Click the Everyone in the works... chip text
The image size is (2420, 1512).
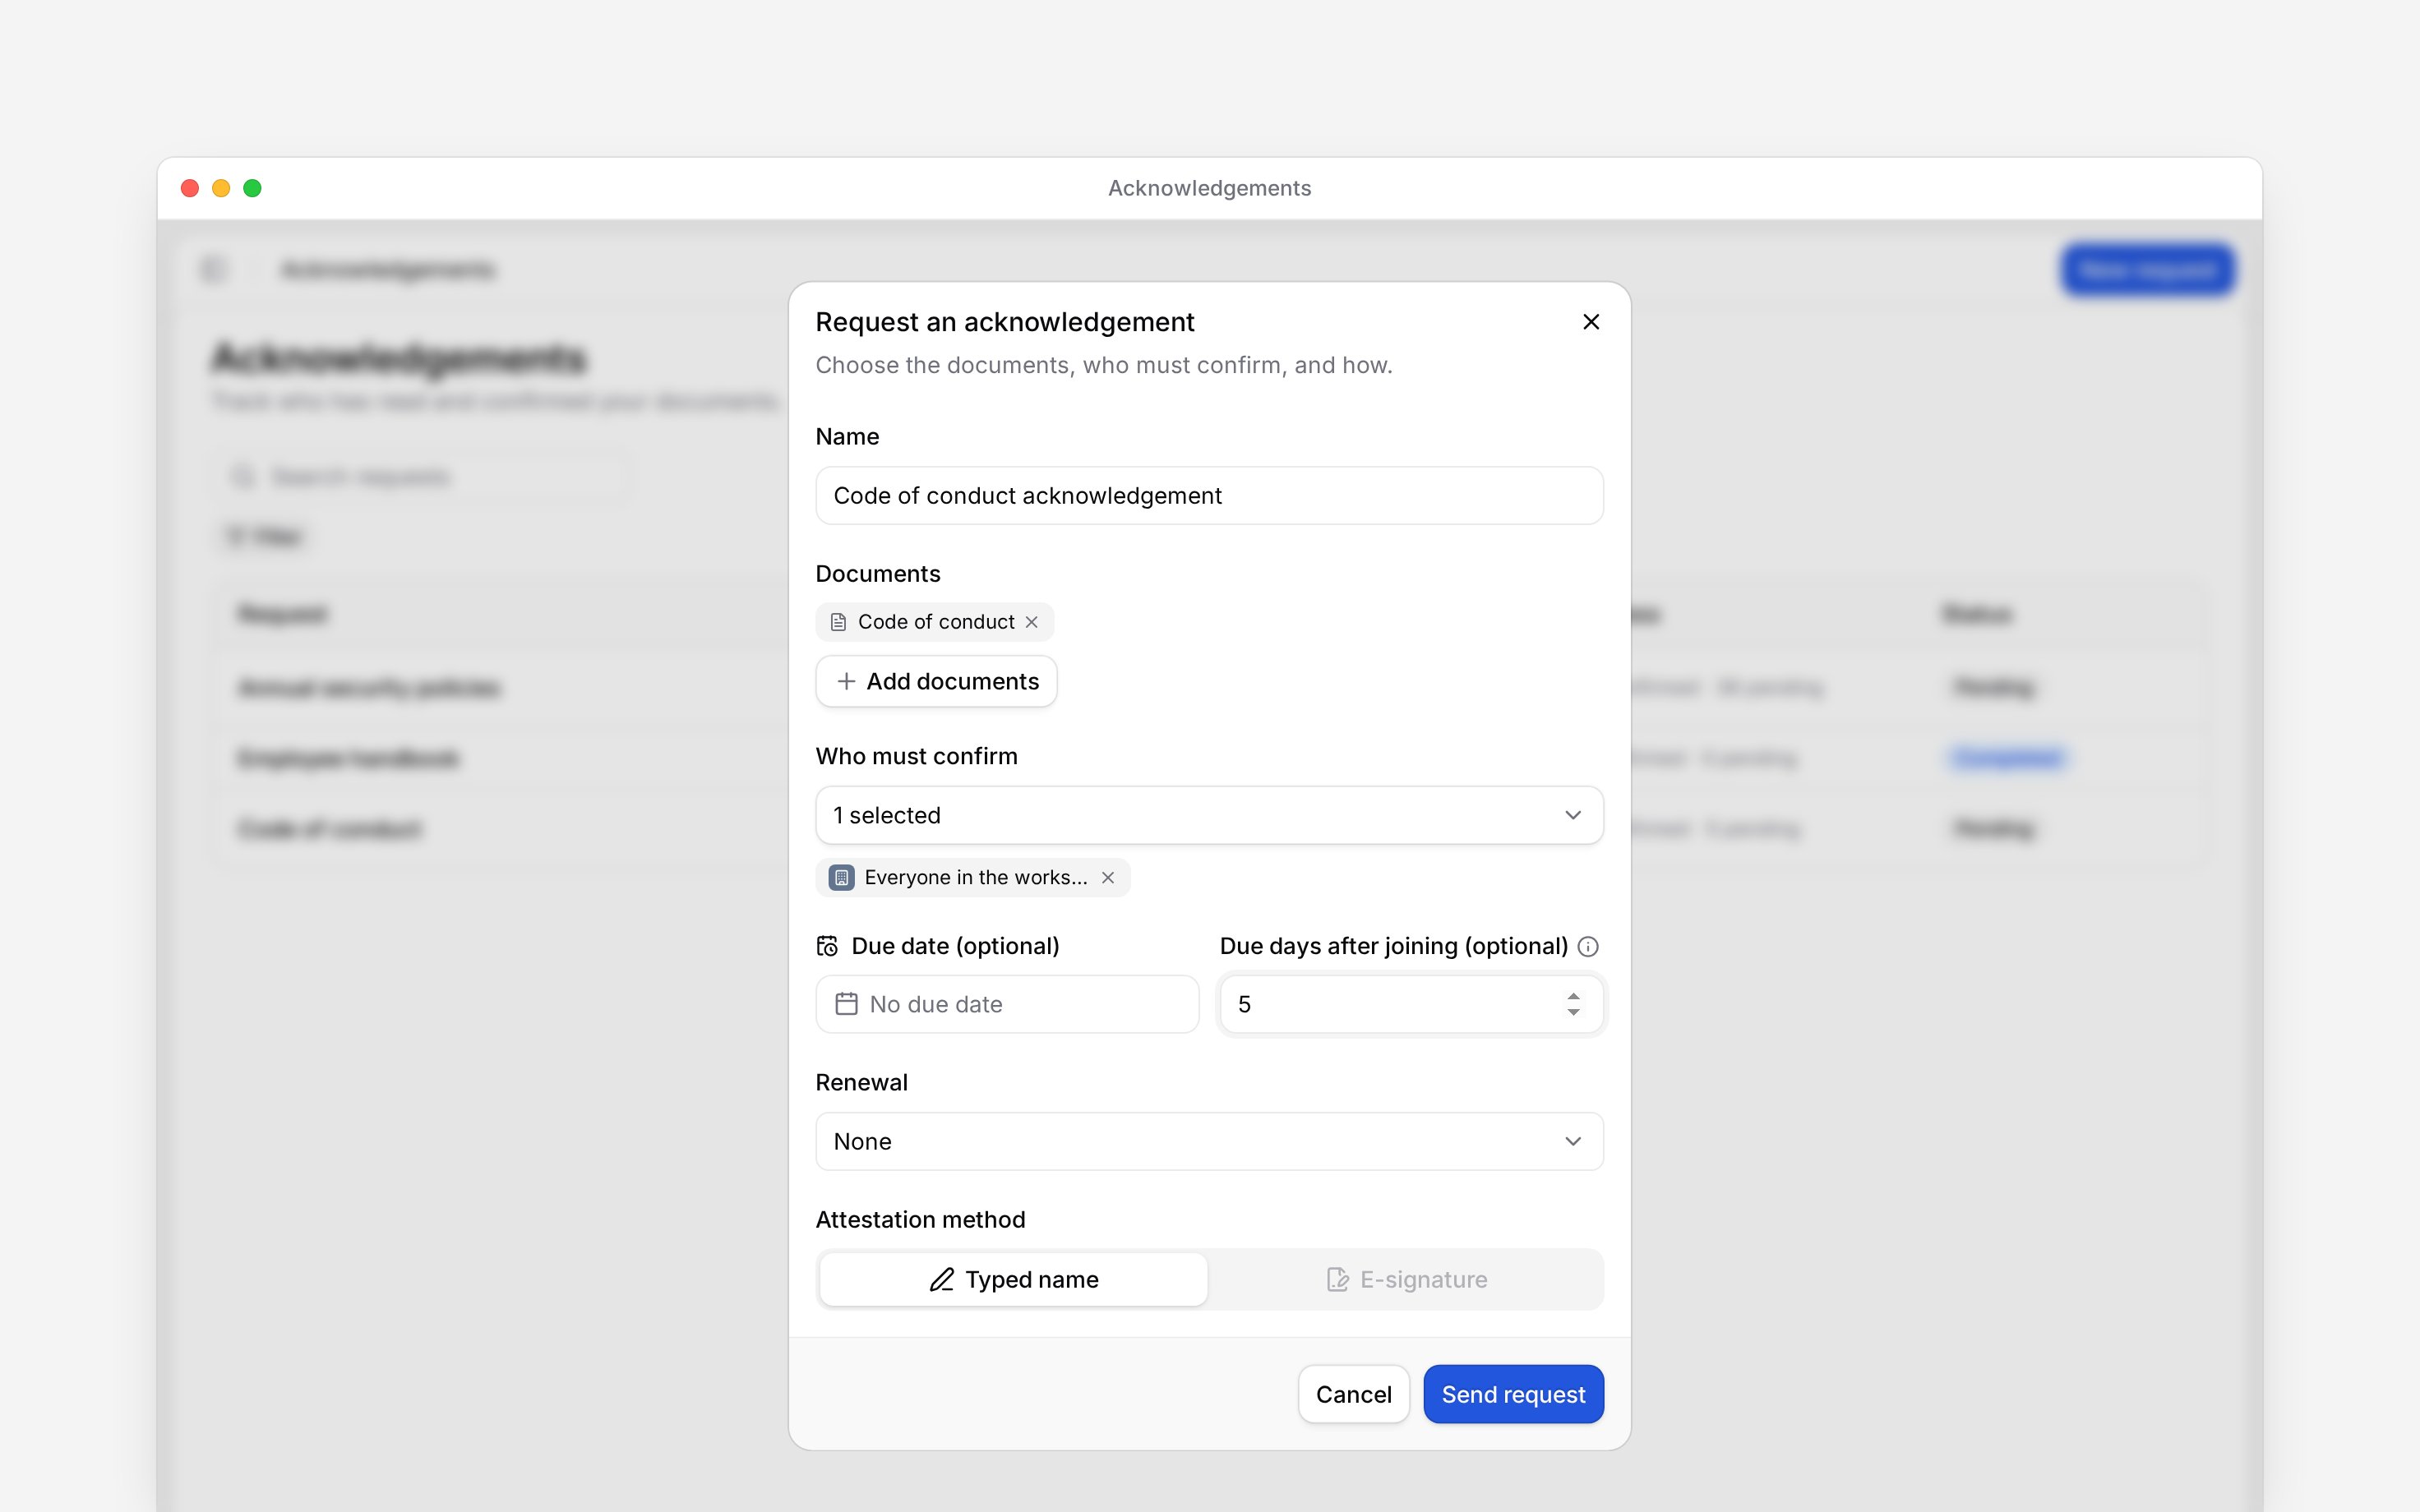[975, 877]
